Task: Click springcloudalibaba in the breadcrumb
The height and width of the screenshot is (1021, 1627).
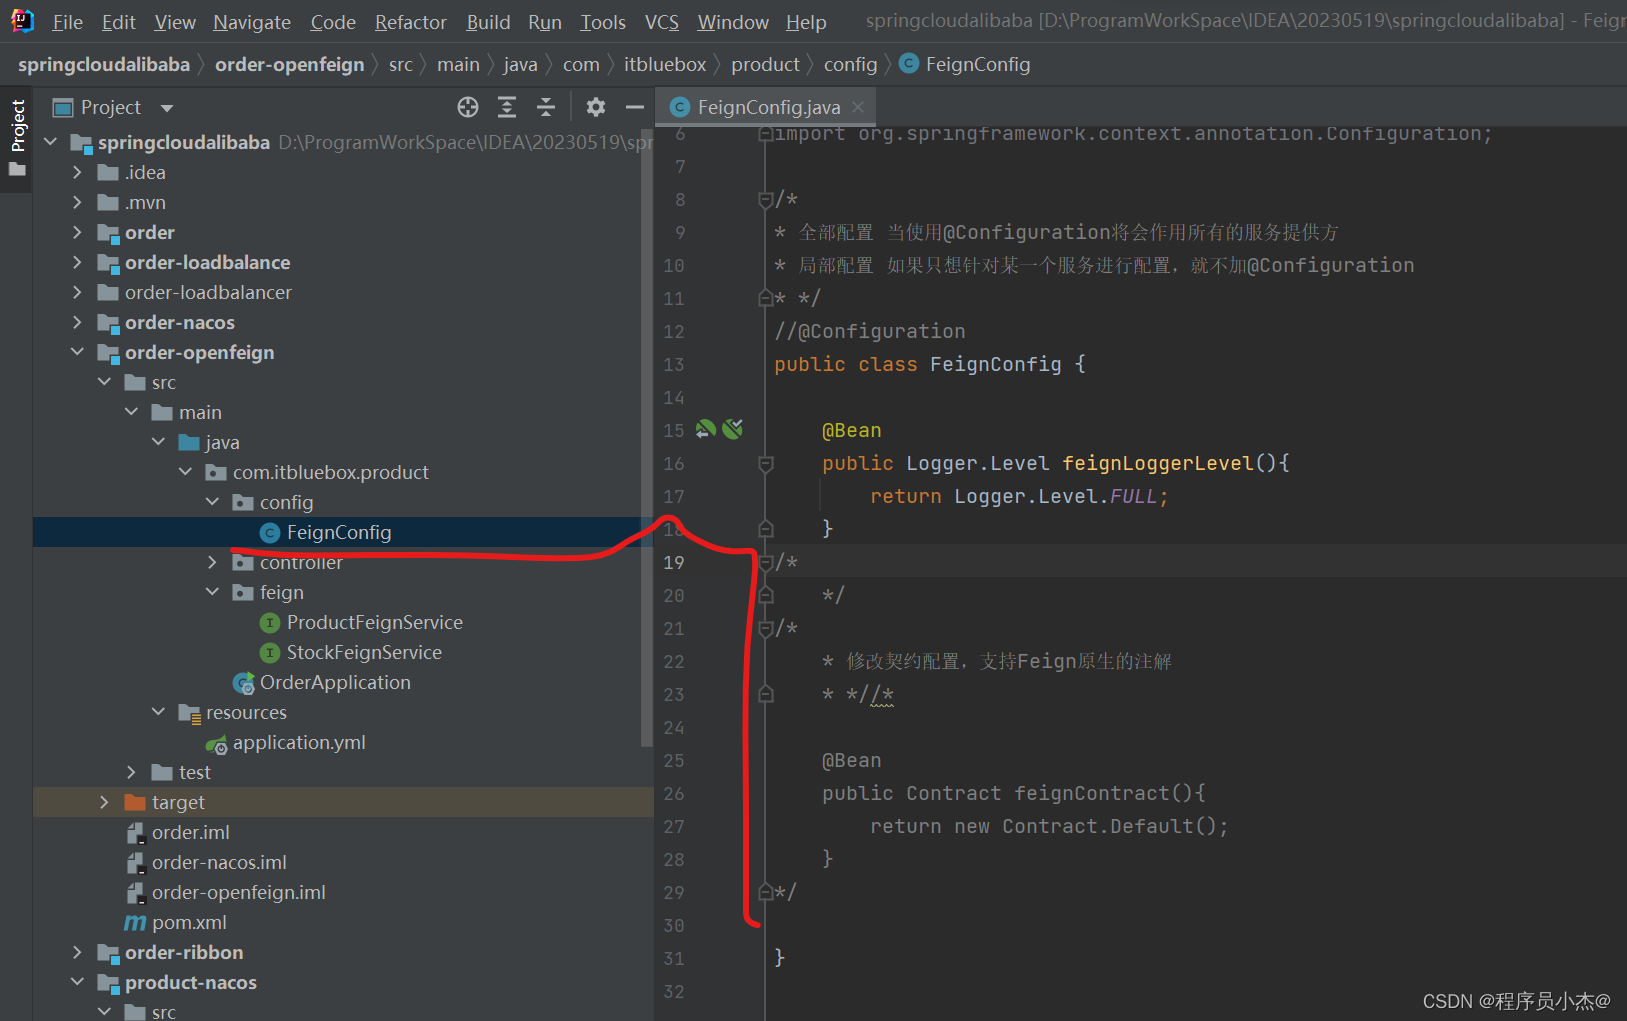Action: point(104,64)
